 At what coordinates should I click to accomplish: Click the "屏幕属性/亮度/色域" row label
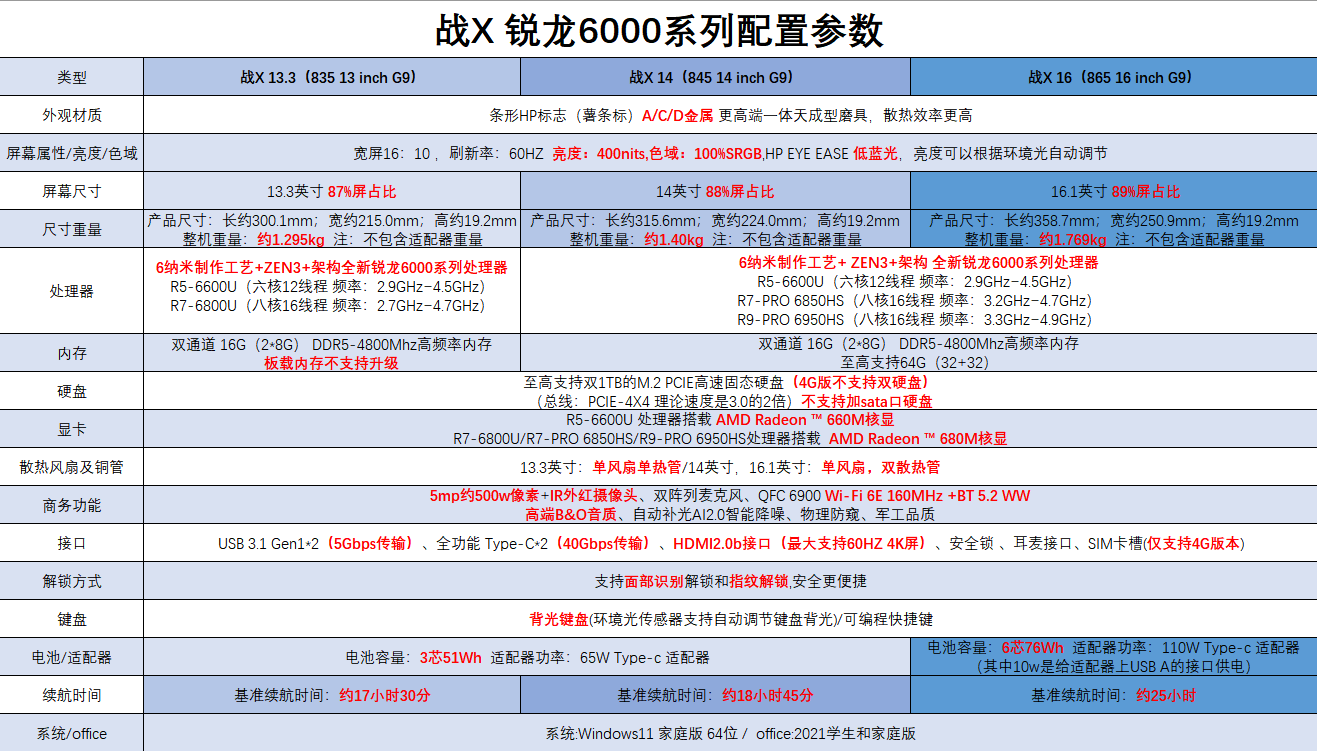pyautogui.click(x=72, y=153)
